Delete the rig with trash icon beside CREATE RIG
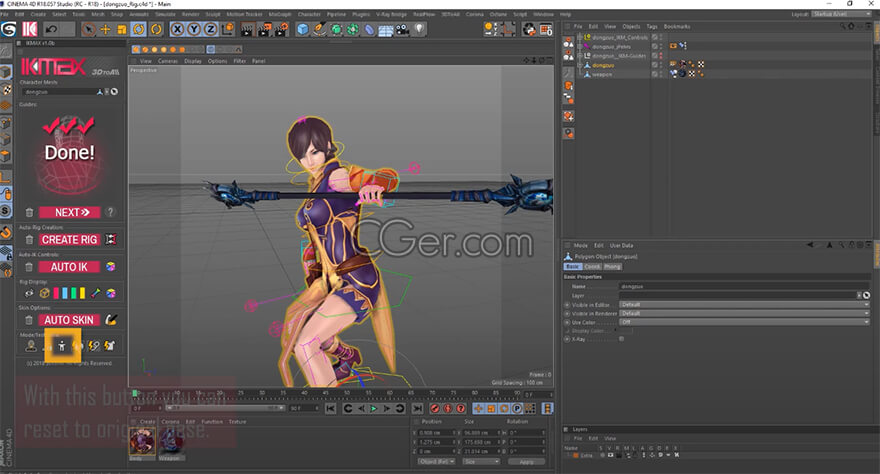The height and width of the screenshot is (474, 880). [x=29, y=240]
